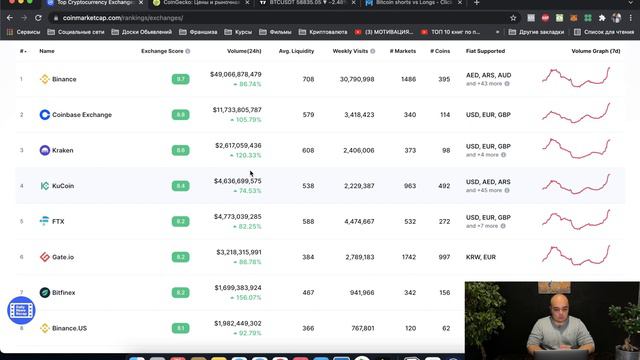Sort by the # Coins column header
Screen dimensions: 640x360
click(x=440, y=51)
